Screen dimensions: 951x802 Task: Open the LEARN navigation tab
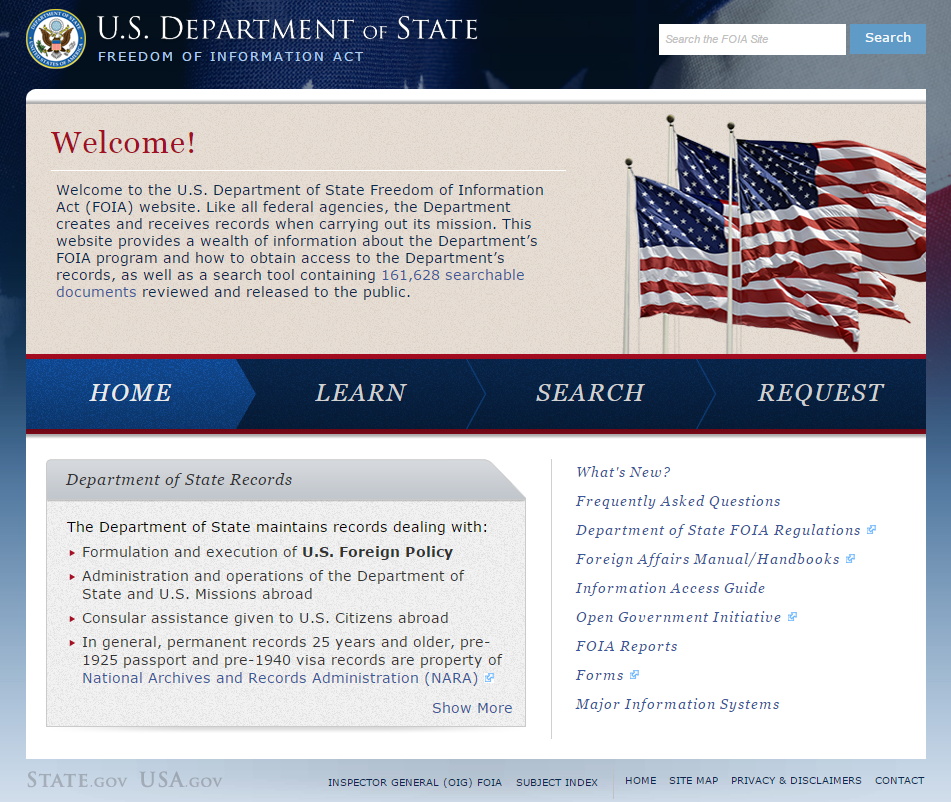point(360,393)
